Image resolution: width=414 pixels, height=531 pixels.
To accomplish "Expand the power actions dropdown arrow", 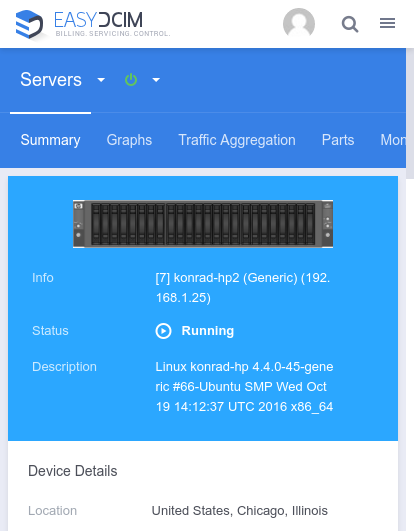I will [156, 80].
